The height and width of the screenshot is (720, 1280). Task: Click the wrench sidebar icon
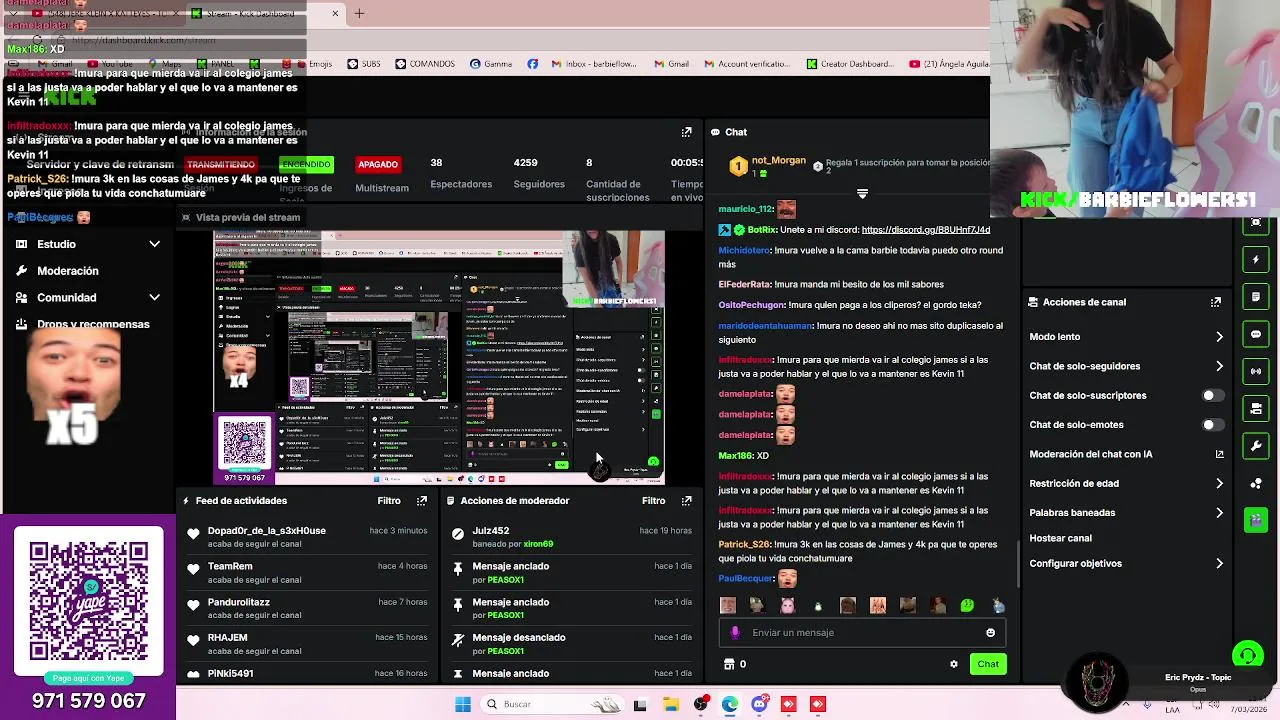click(x=1256, y=446)
